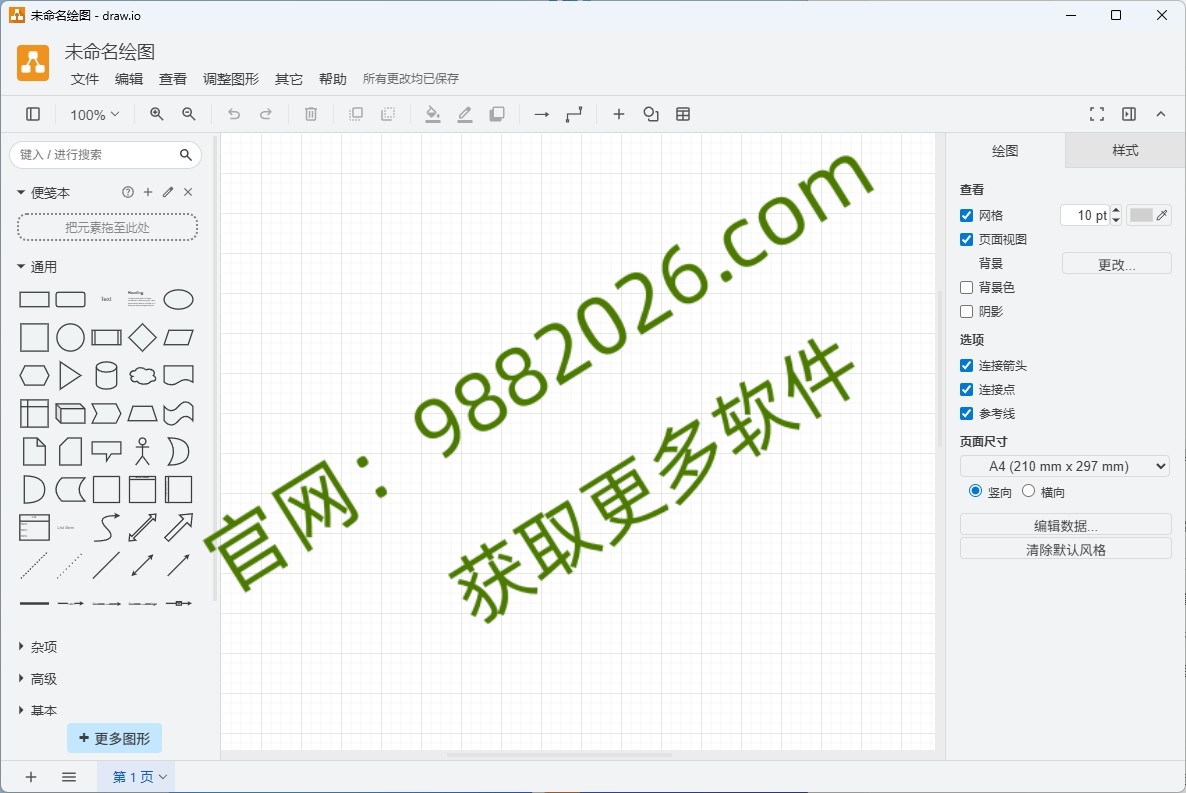Click the 清除默认风格 button
1186x793 pixels.
click(x=1066, y=549)
